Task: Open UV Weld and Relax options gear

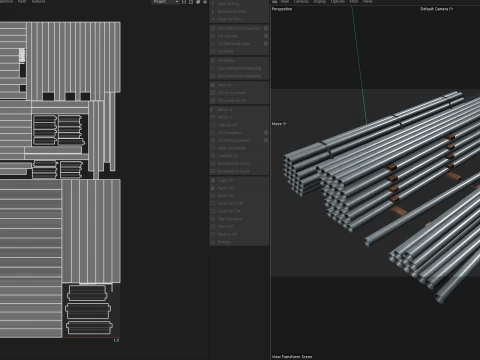Action: (266, 44)
